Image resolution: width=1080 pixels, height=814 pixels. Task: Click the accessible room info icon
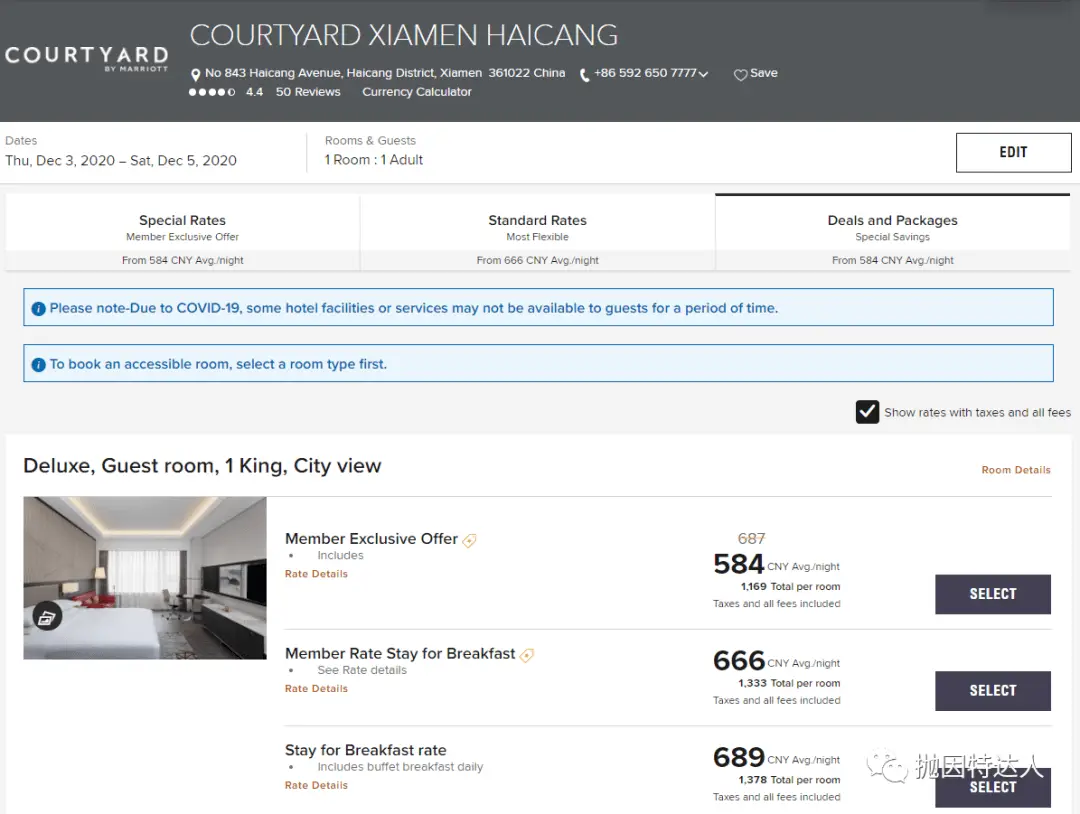pyautogui.click(x=39, y=365)
